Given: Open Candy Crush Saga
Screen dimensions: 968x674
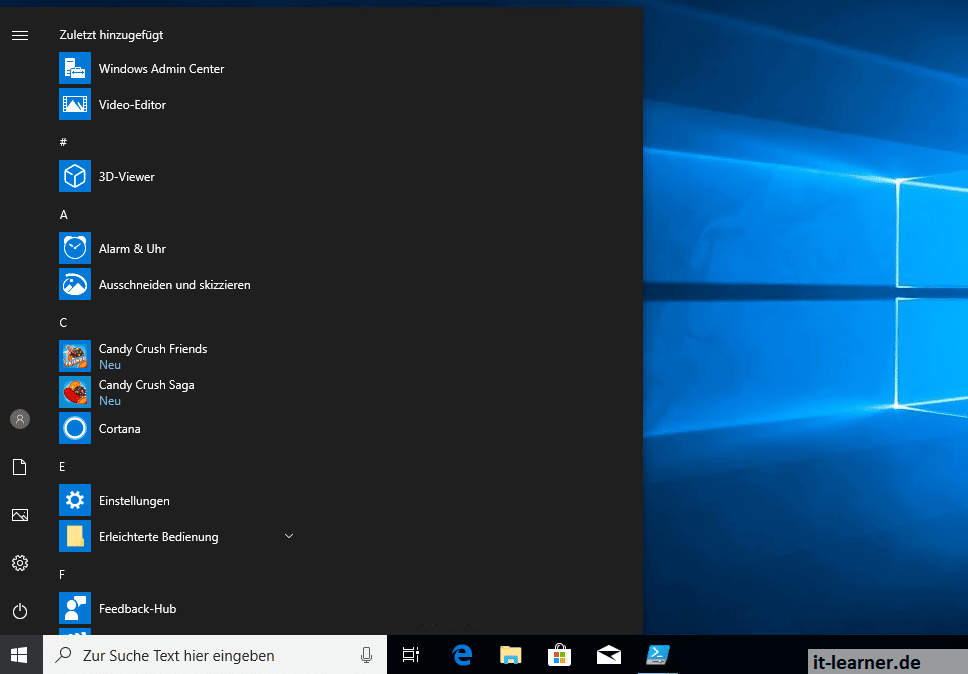Looking at the screenshot, I should point(146,384).
